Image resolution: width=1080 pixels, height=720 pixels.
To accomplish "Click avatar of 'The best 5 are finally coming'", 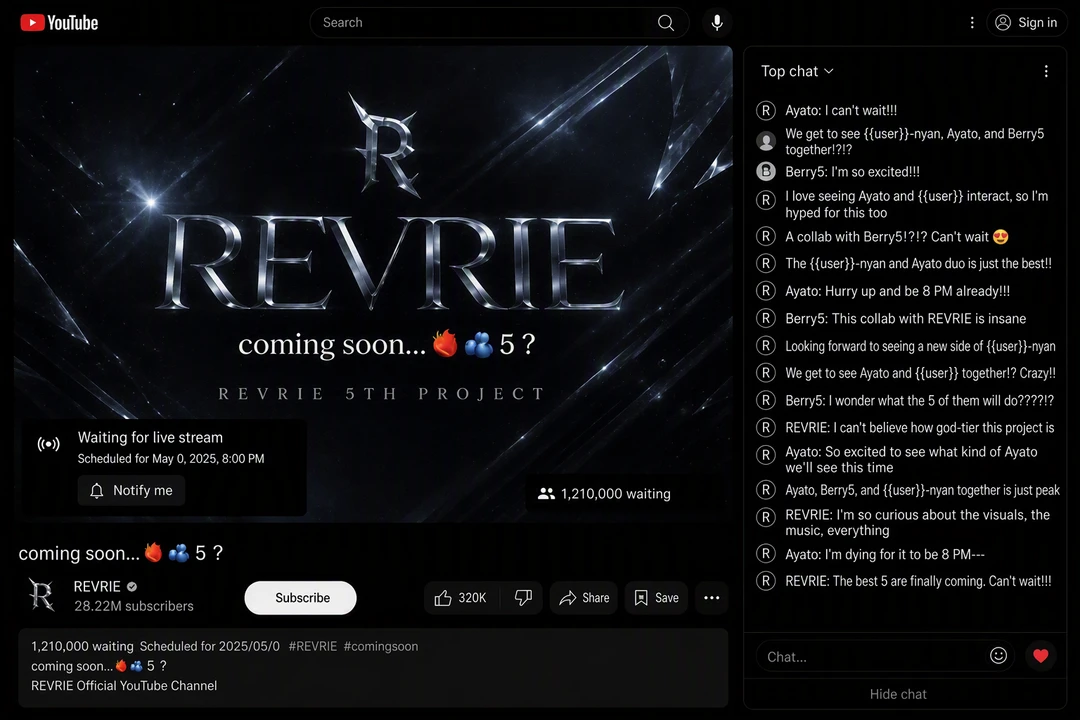I will [766, 580].
